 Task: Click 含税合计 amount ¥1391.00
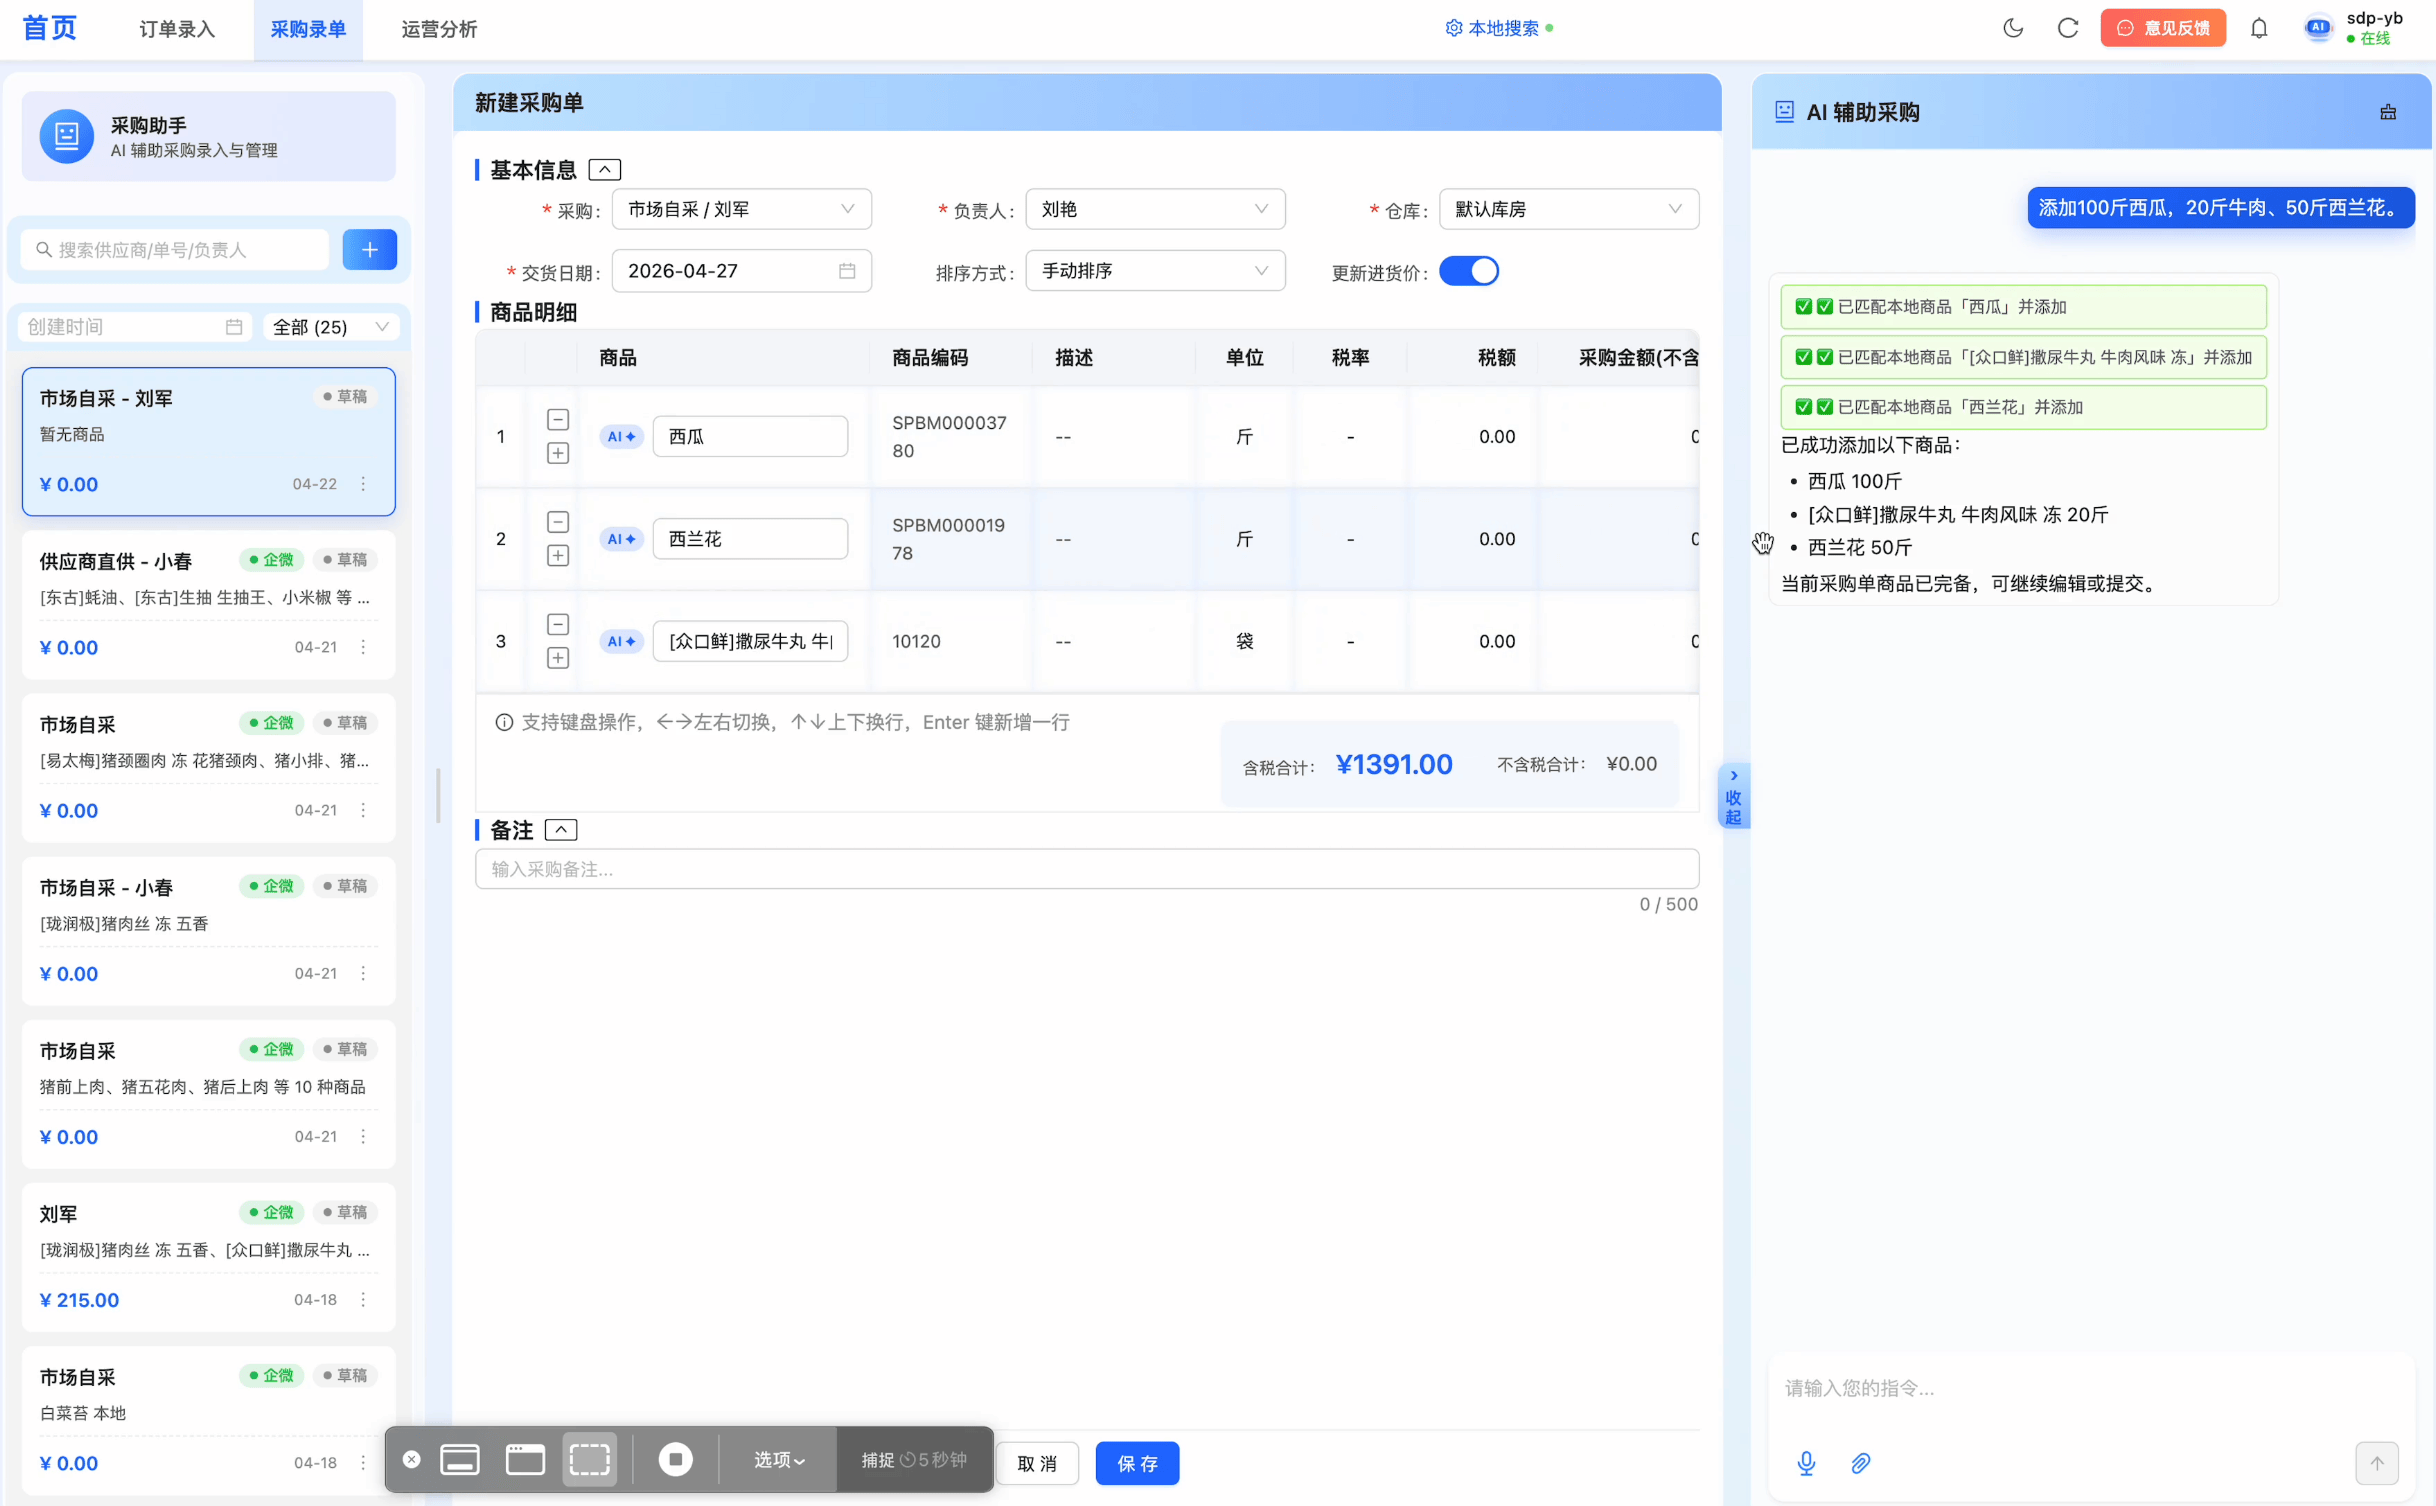(1393, 764)
